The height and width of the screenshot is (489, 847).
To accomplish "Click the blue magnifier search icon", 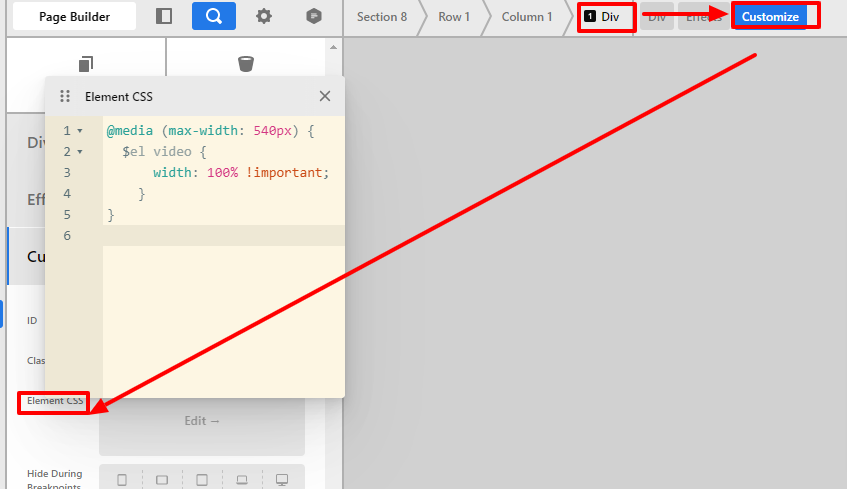I will pyautogui.click(x=214, y=16).
